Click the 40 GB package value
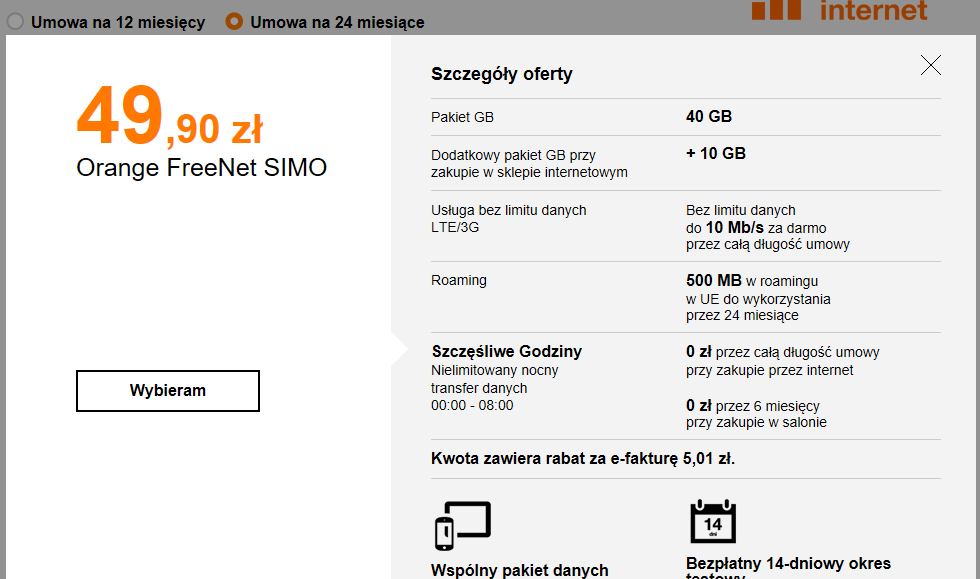This screenshot has height=579, width=980. coord(709,117)
